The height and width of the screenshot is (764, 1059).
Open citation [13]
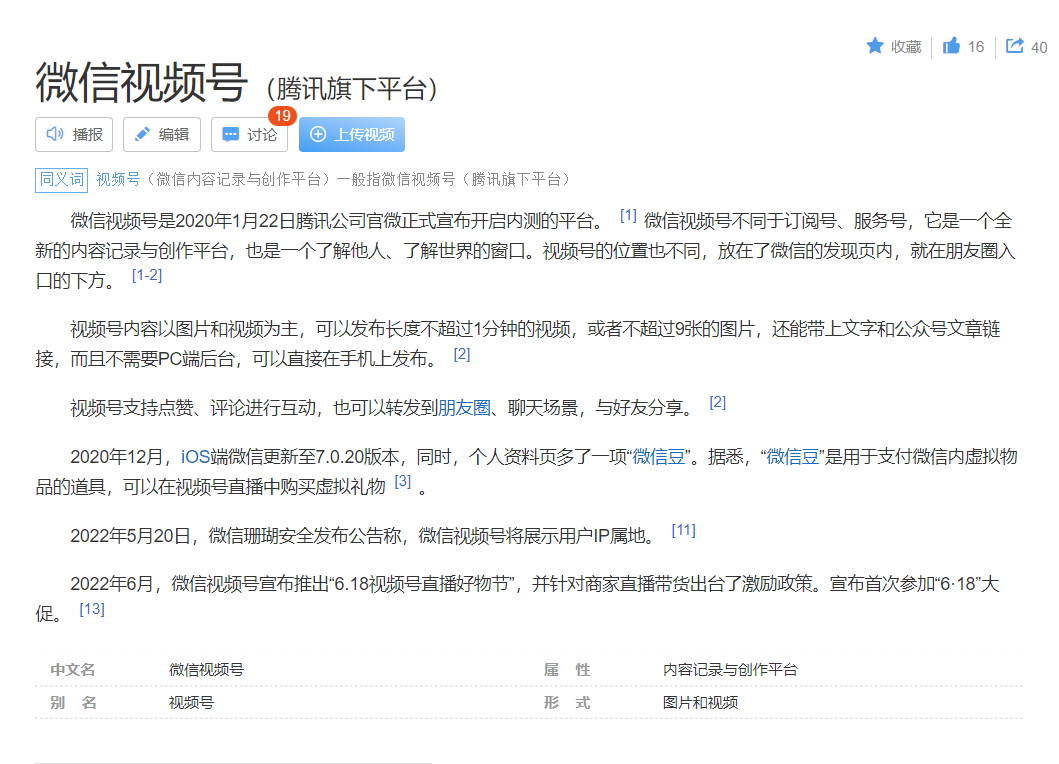coord(92,609)
